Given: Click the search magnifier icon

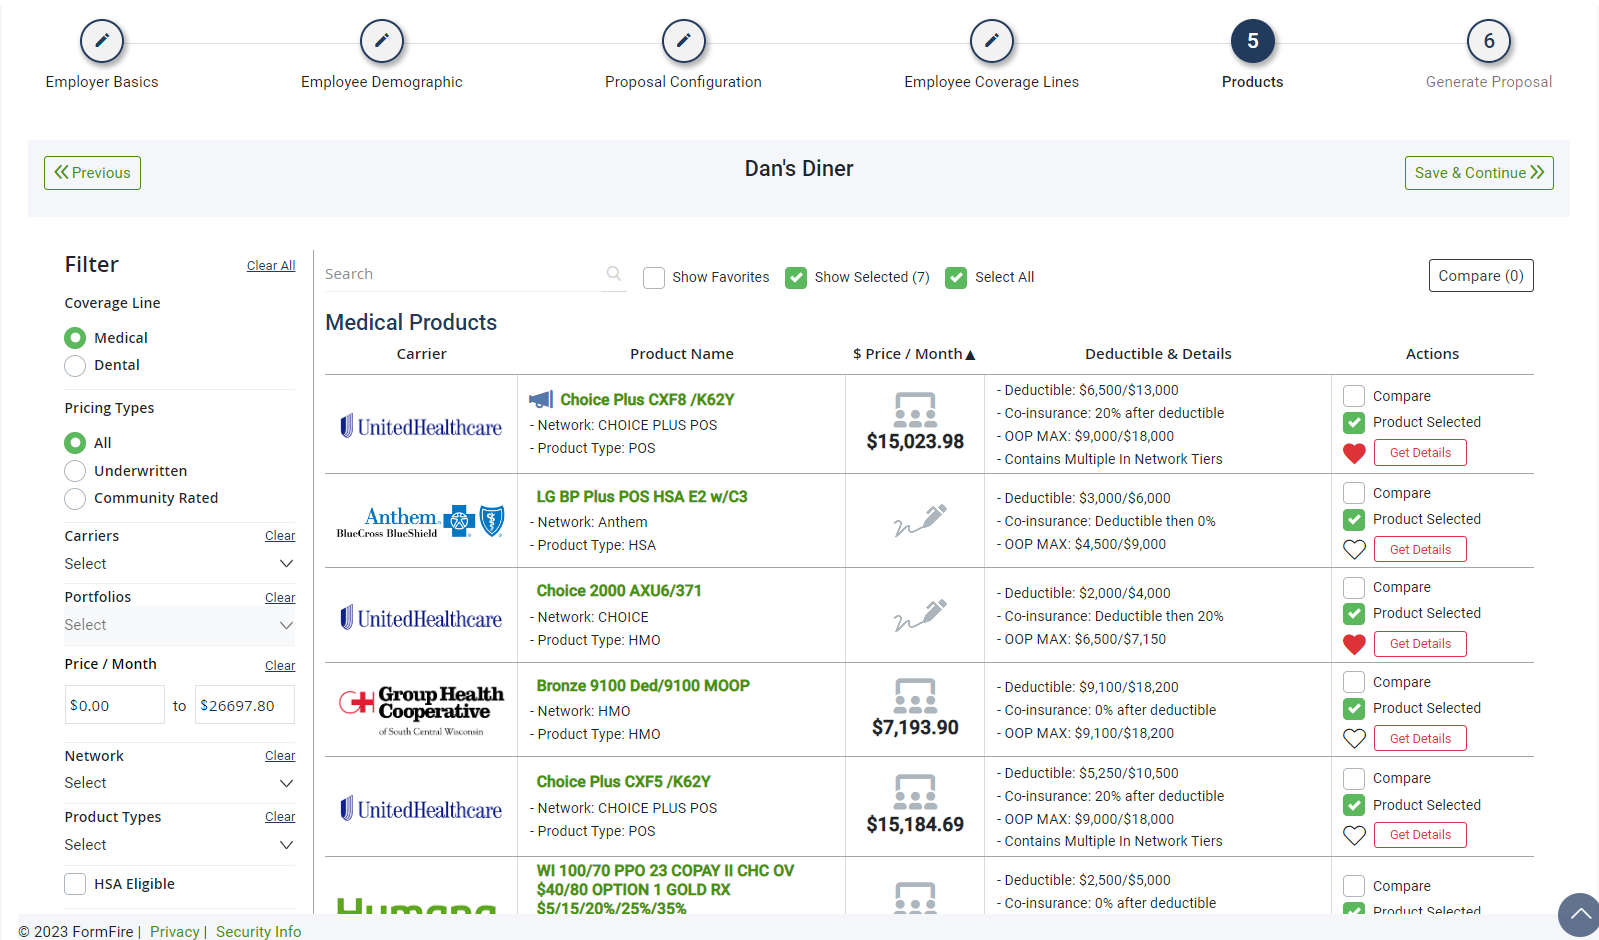Looking at the screenshot, I should pos(614,274).
